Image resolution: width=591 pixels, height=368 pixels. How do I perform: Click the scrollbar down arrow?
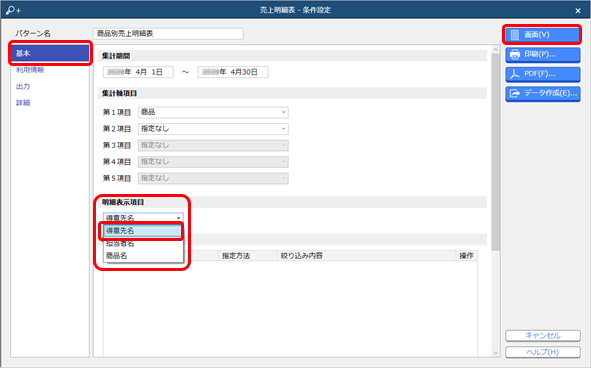coord(496,353)
